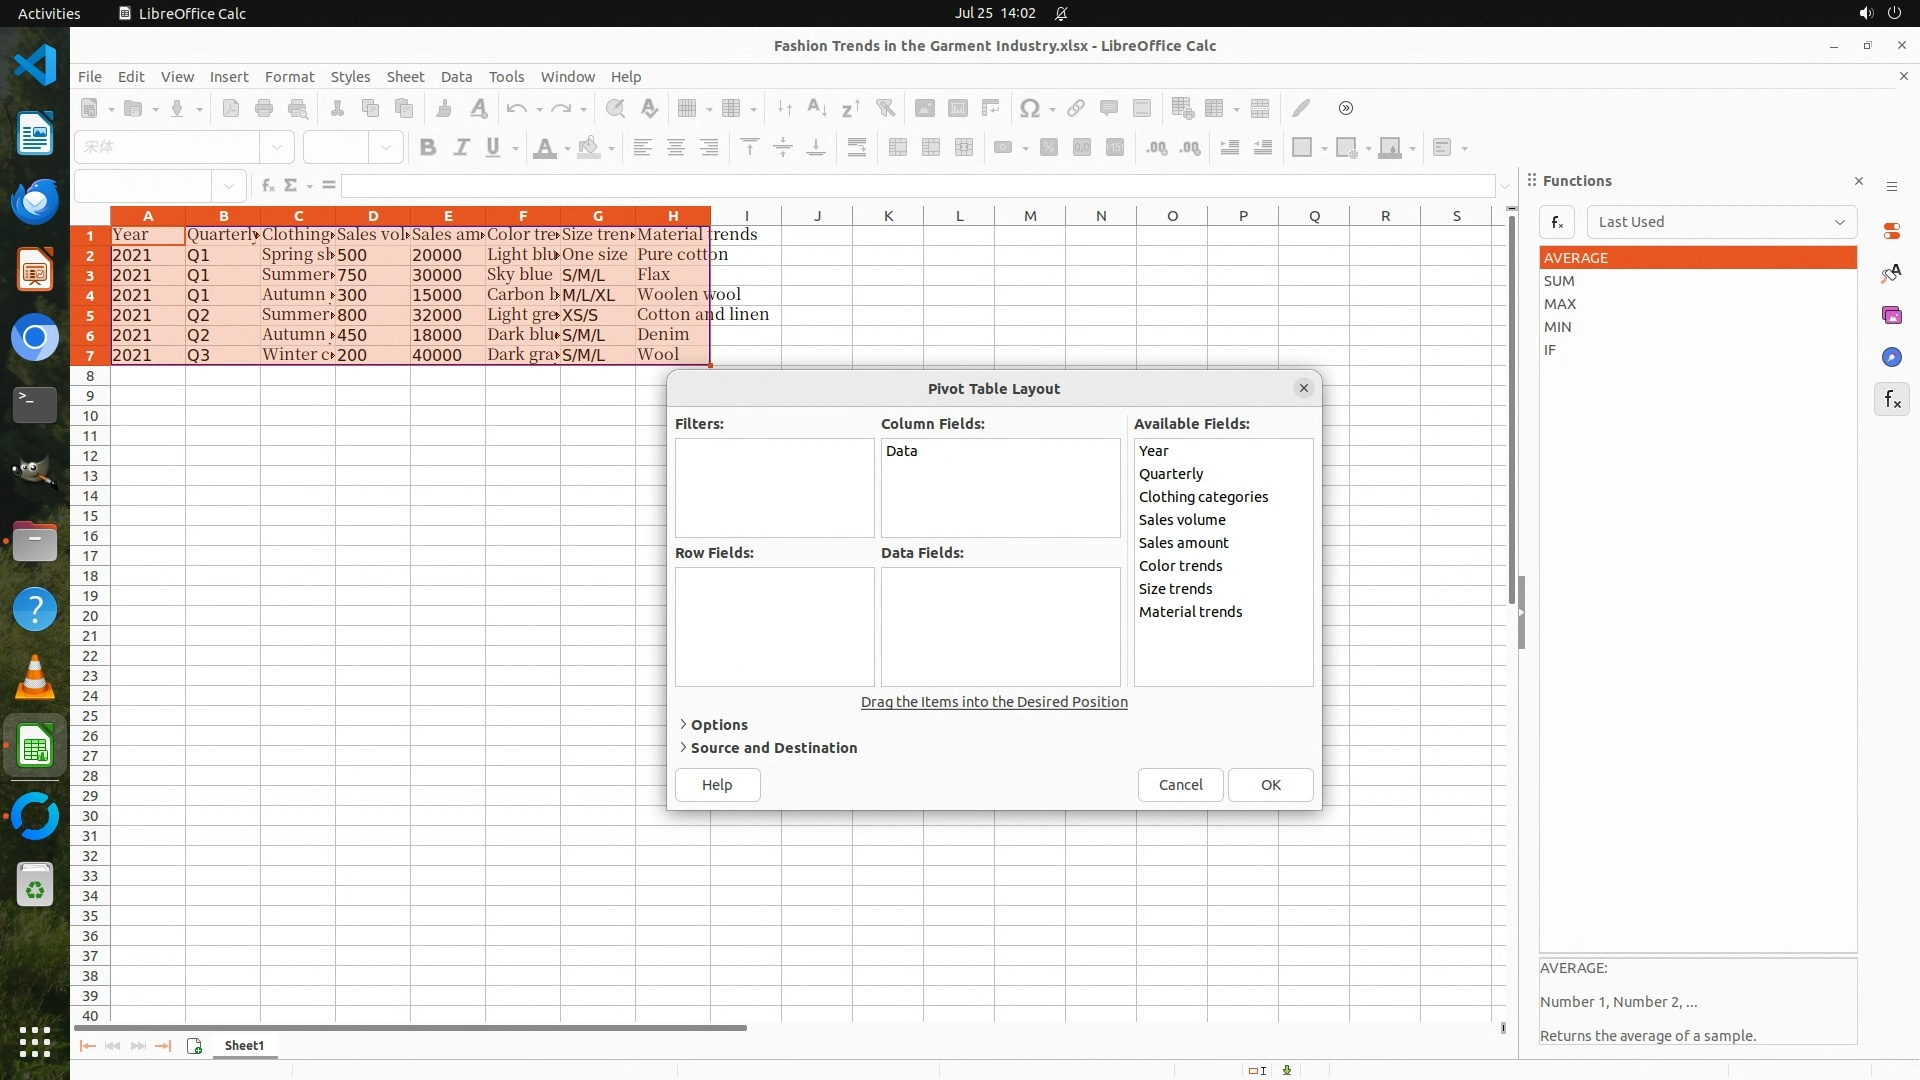Toggle the sidebar Properties deck
Image resolution: width=1920 pixels, height=1080 pixels.
tap(1891, 231)
